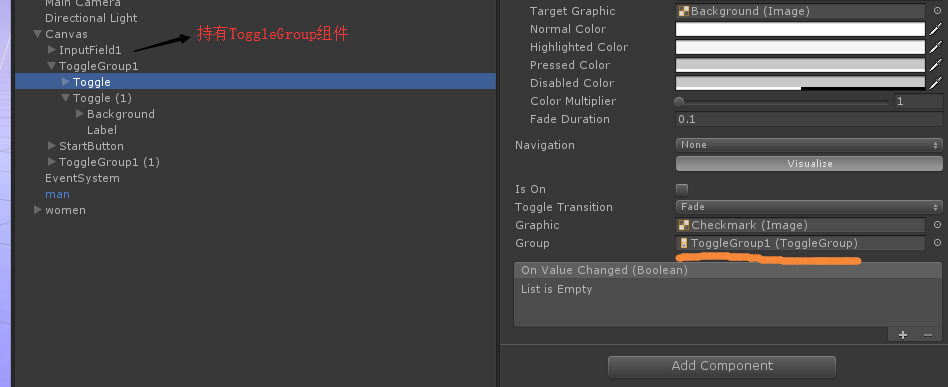Open object picker for Group field
The width and height of the screenshot is (948, 387).
click(937, 243)
